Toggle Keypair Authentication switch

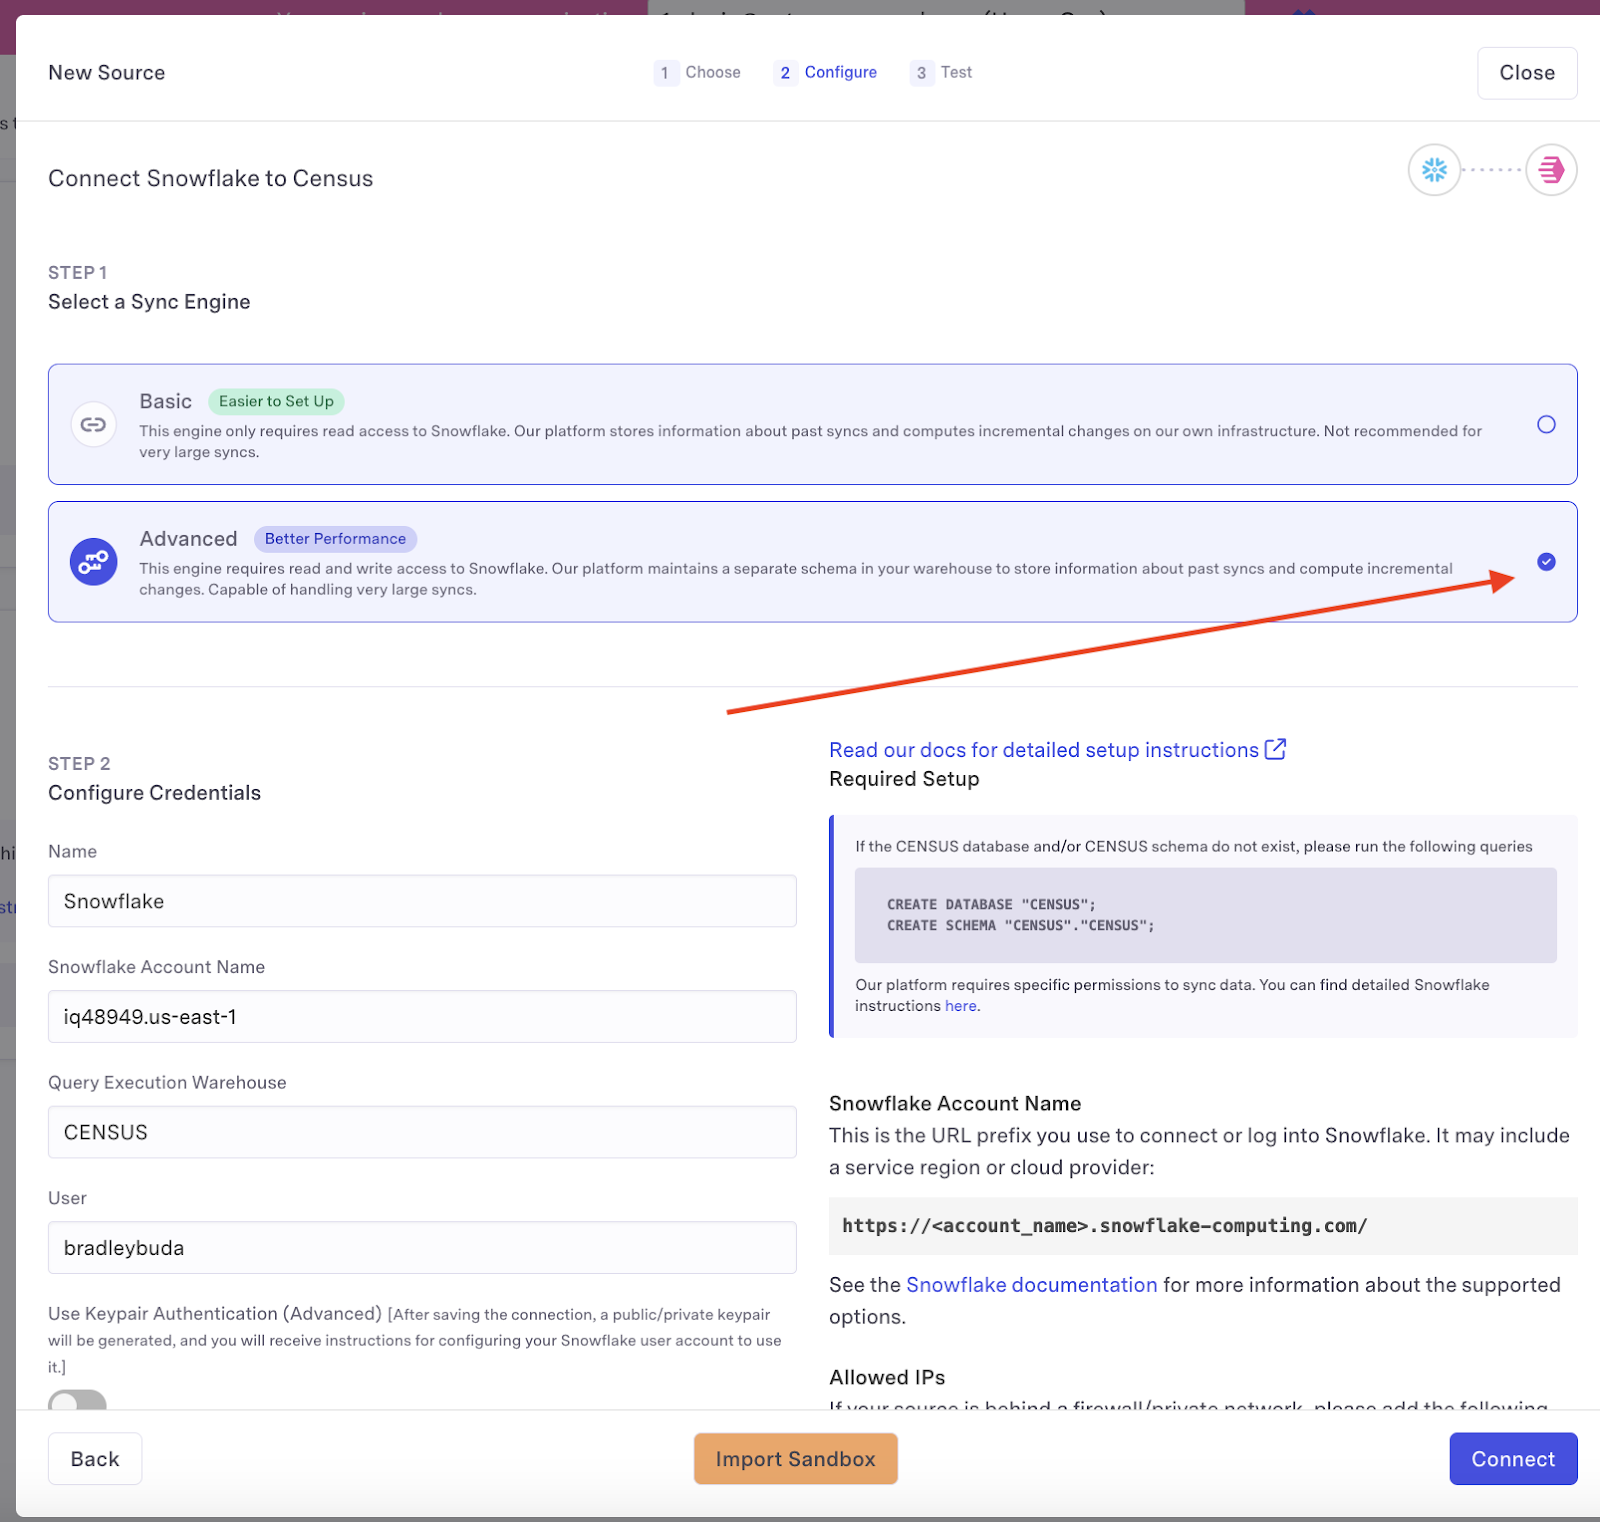point(77,1400)
